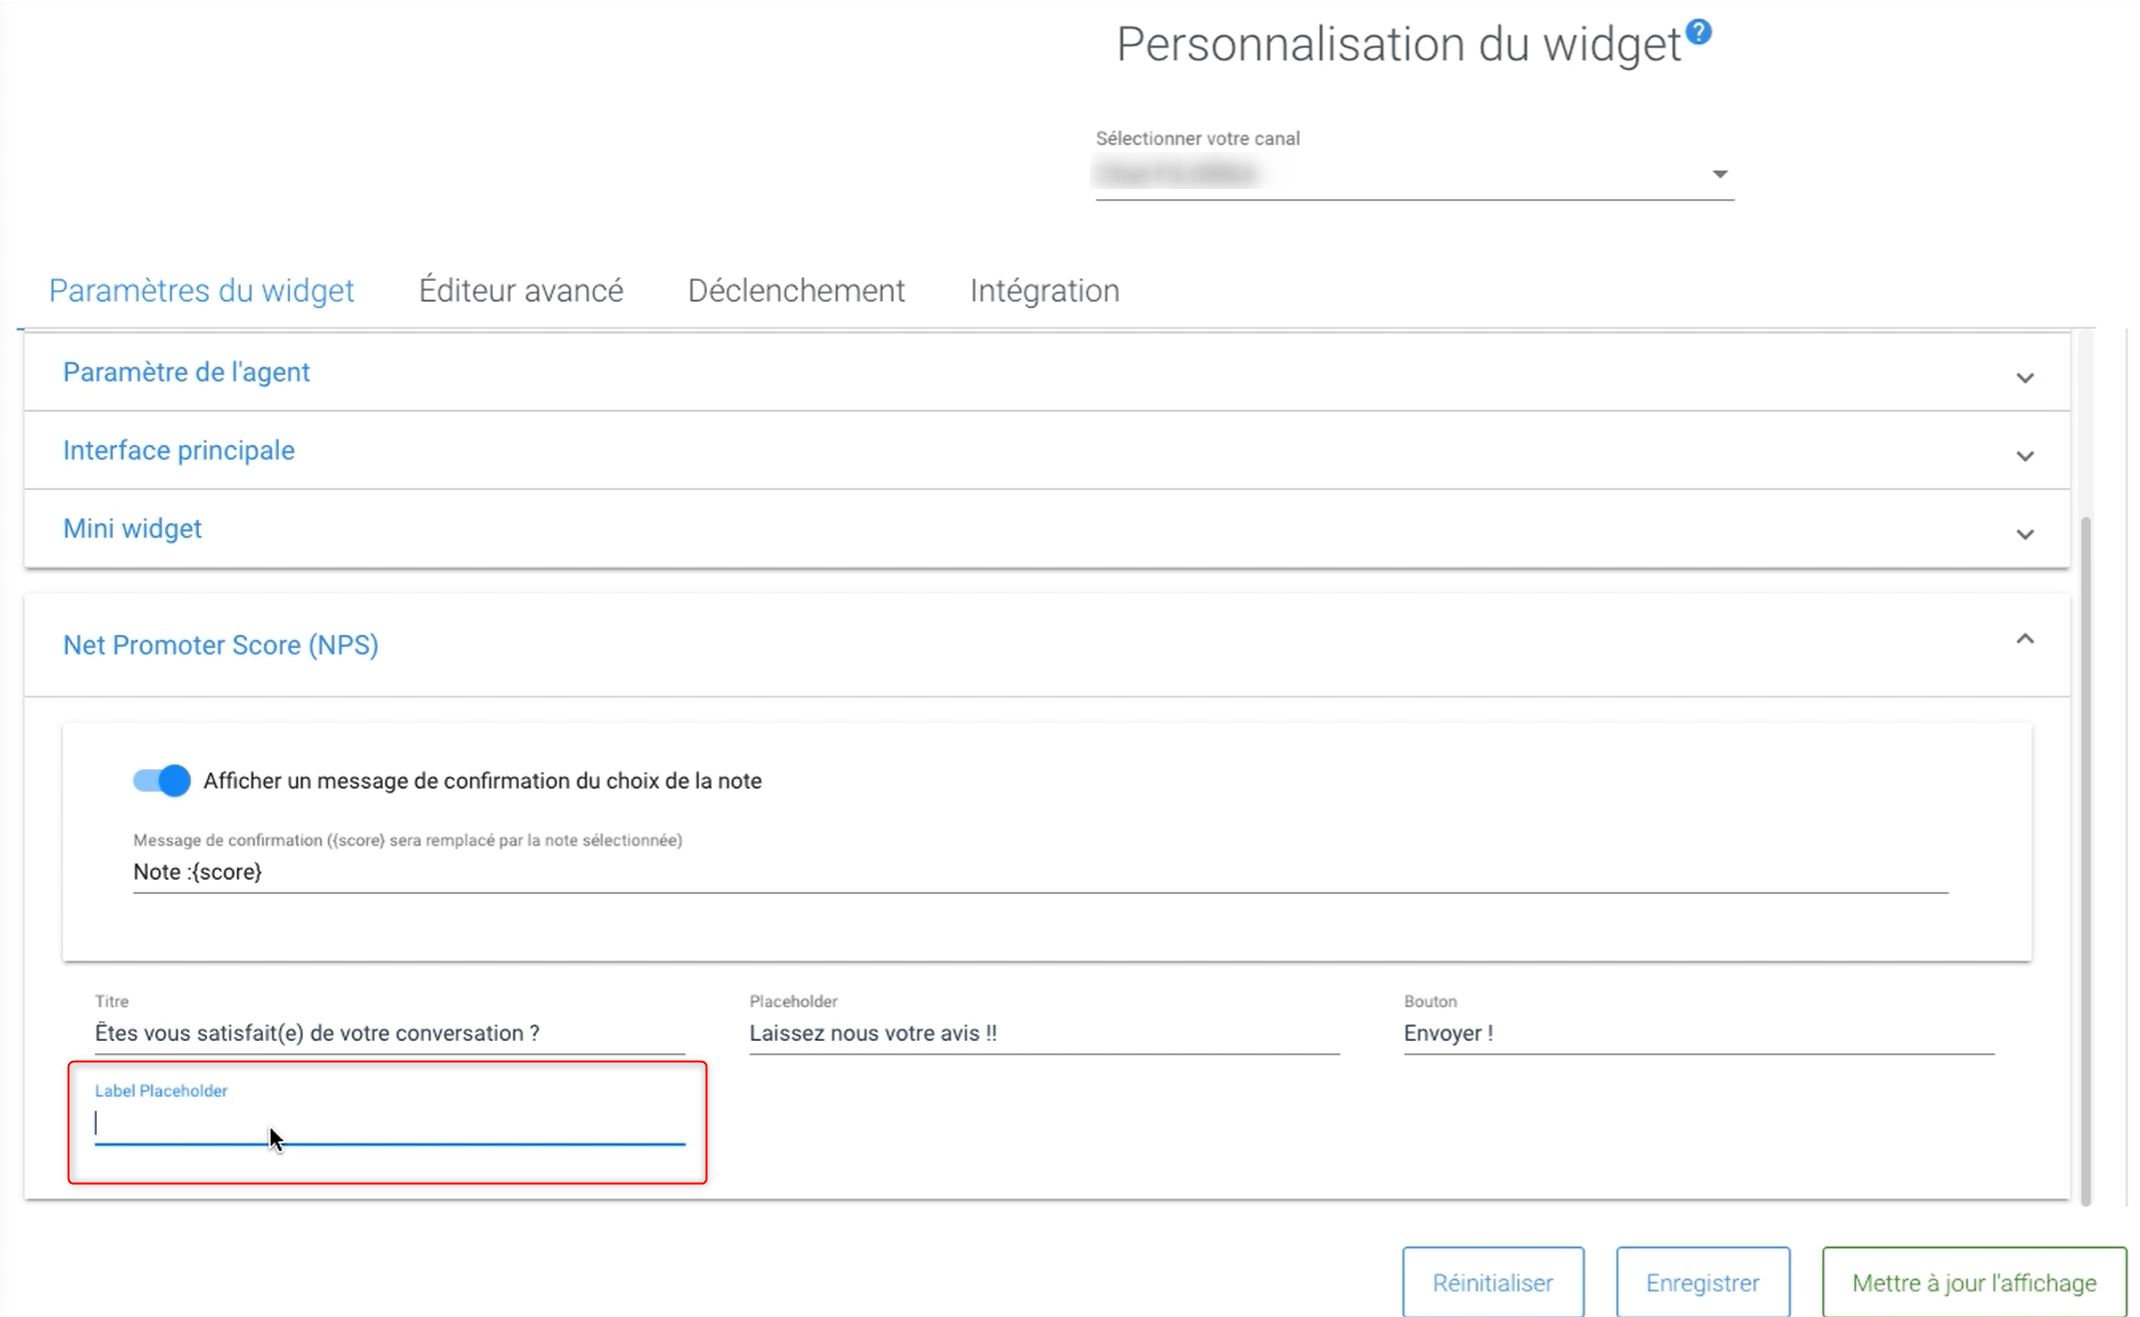Click the vertical scrollbar of settings panel

pos(2085,860)
